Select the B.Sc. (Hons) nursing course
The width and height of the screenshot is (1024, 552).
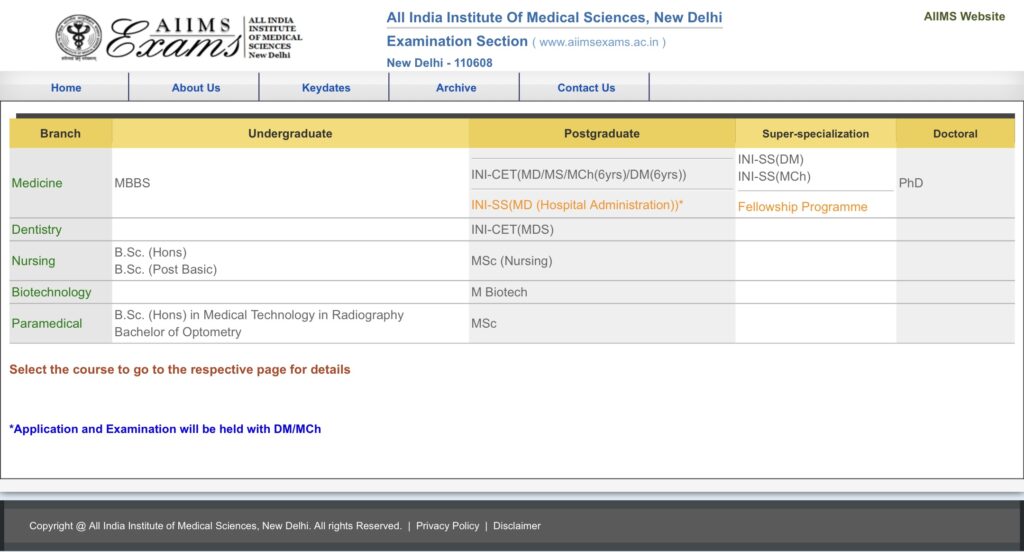click(x=150, y=252)
